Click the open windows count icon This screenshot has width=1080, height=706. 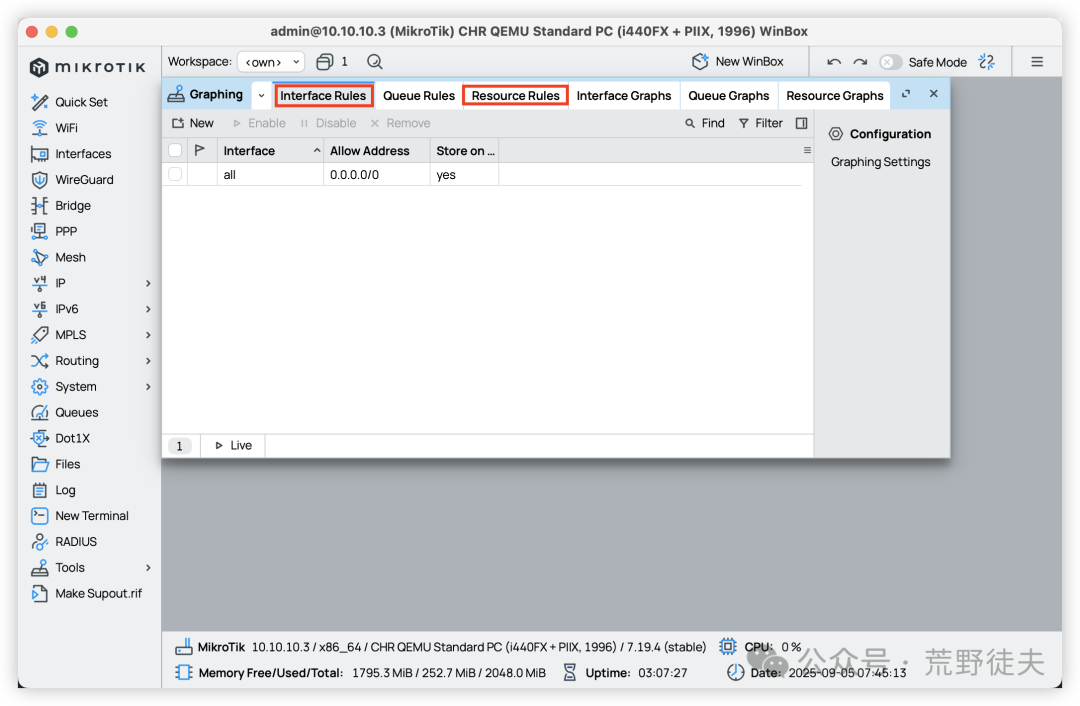(x=324, y=62)
